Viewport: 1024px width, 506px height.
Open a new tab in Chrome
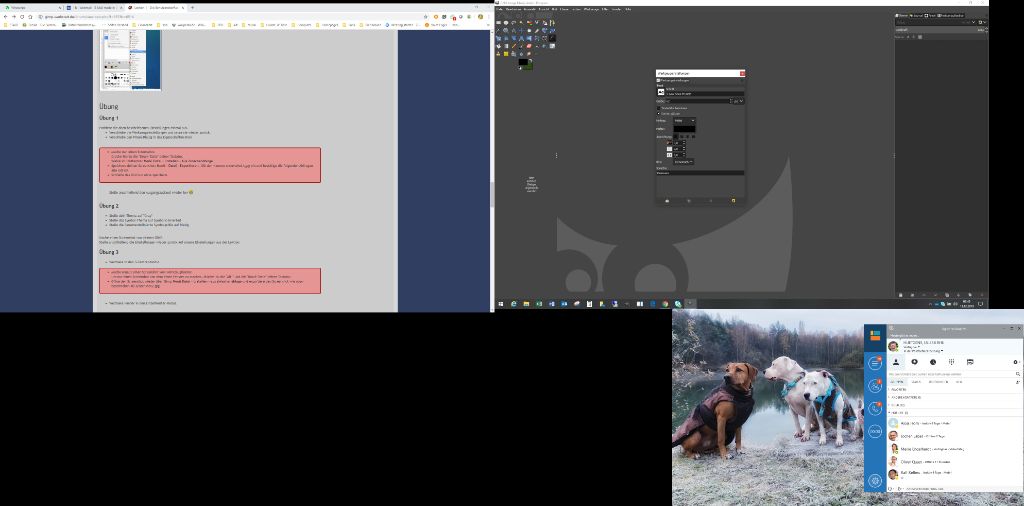[192, 8]
